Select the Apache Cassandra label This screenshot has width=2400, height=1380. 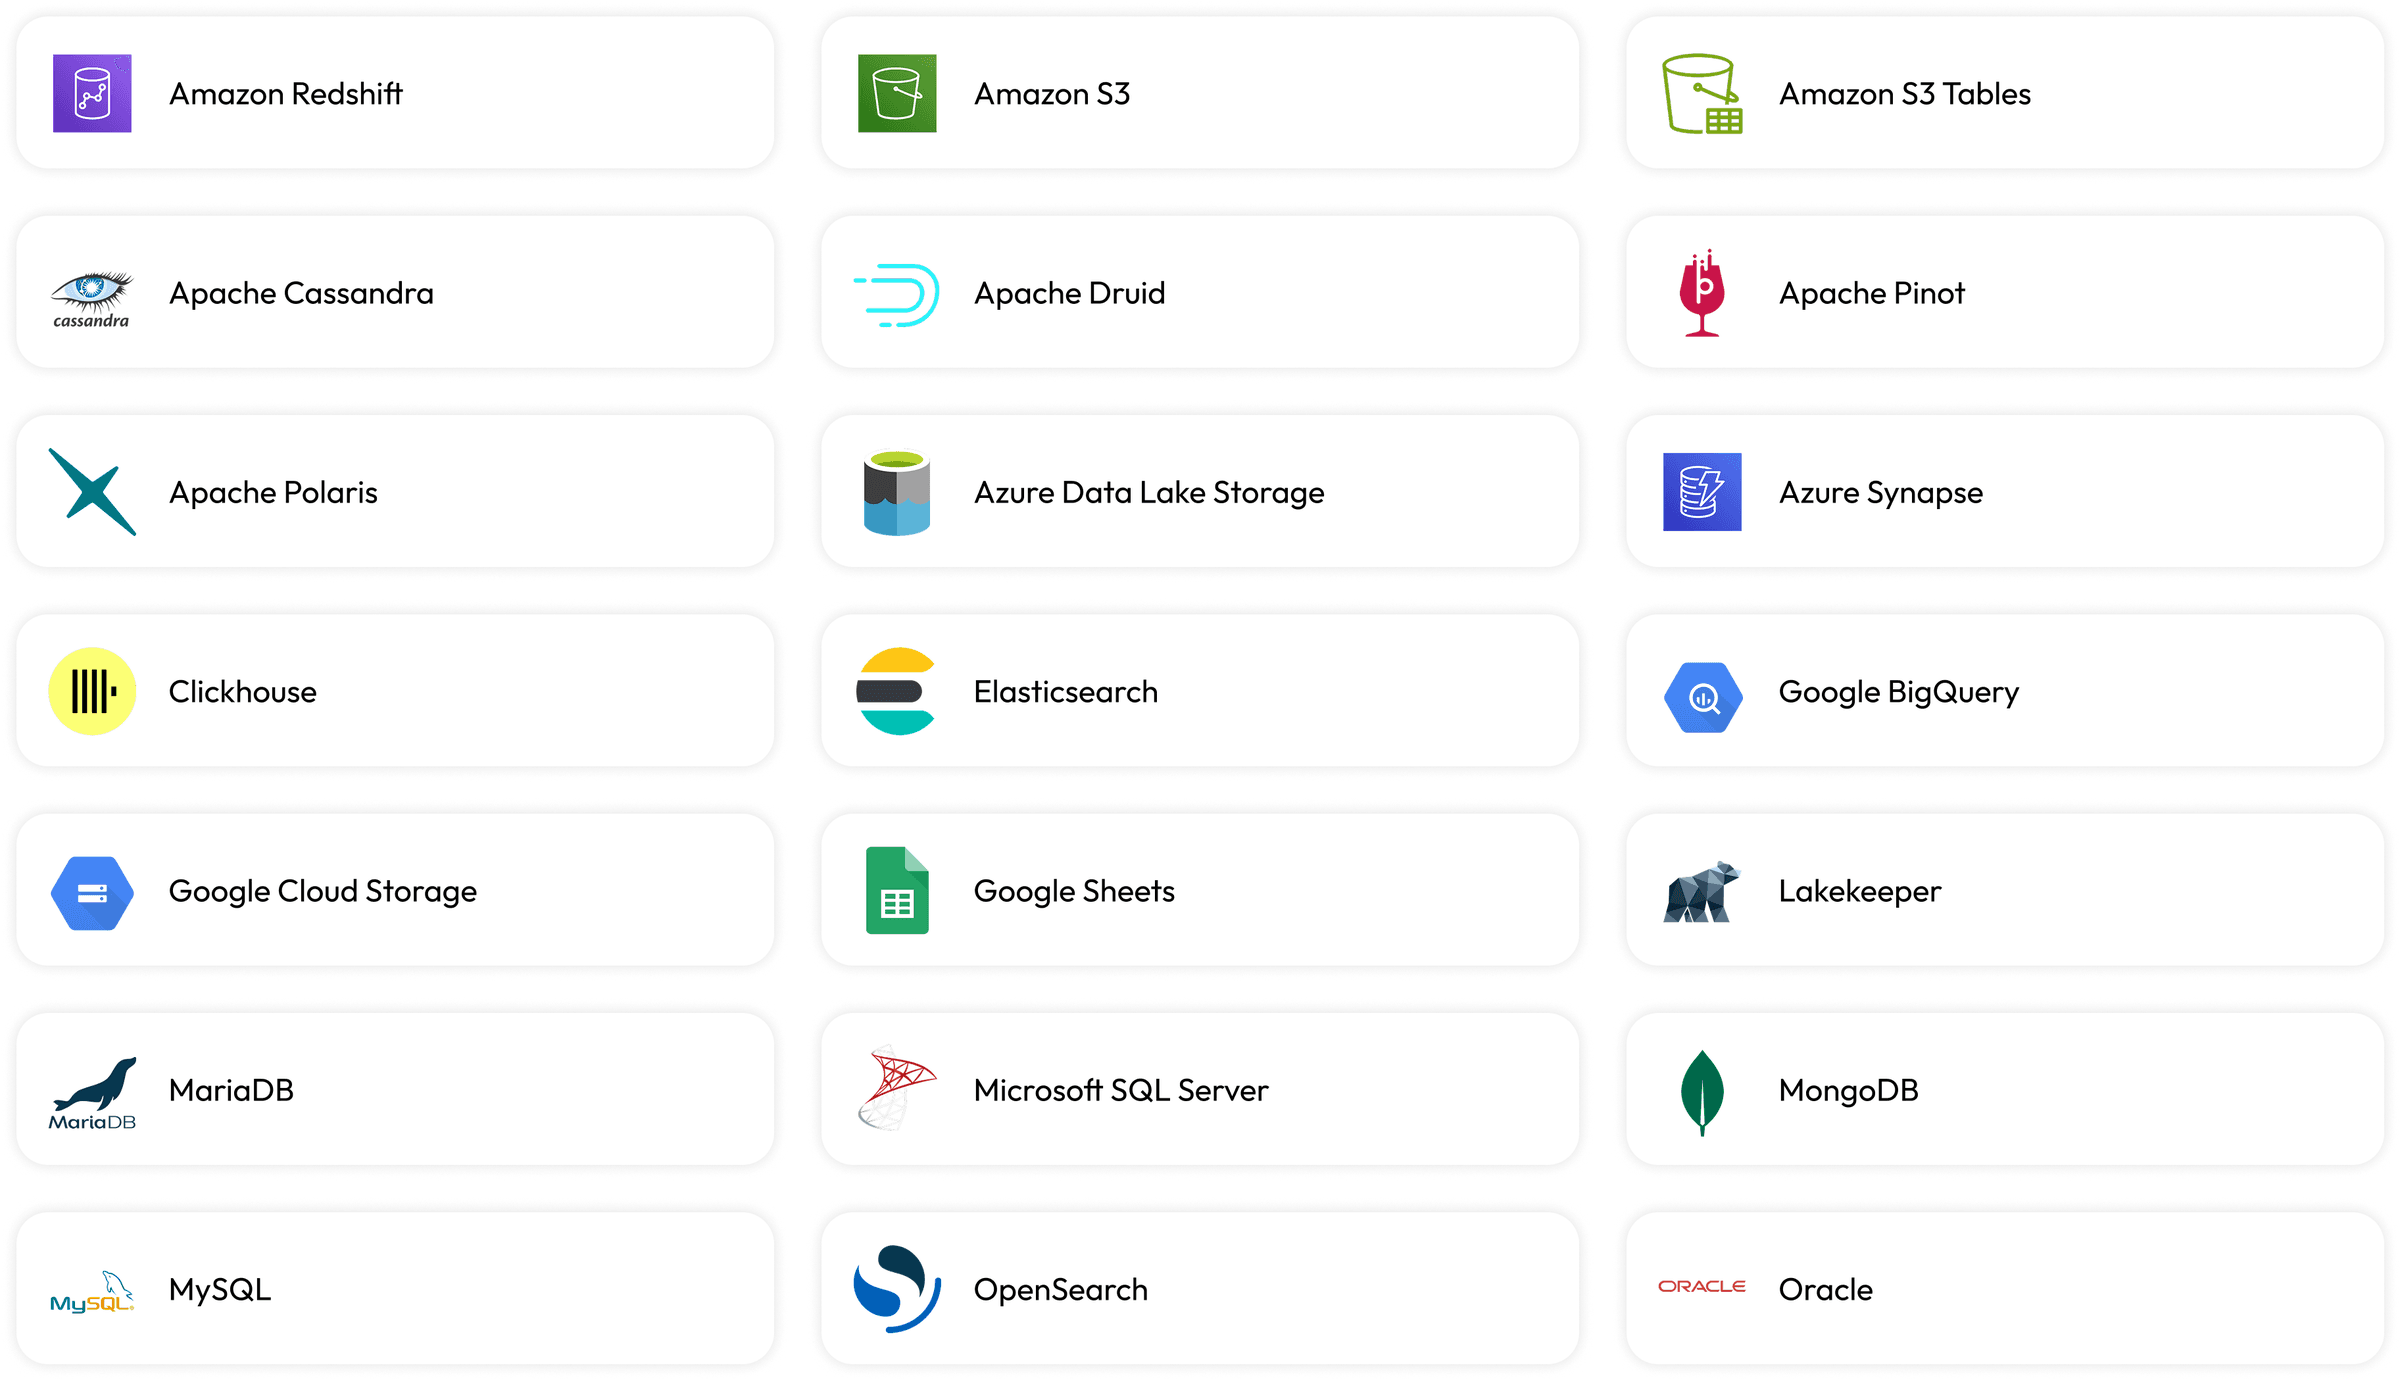[x=301, y=293]
